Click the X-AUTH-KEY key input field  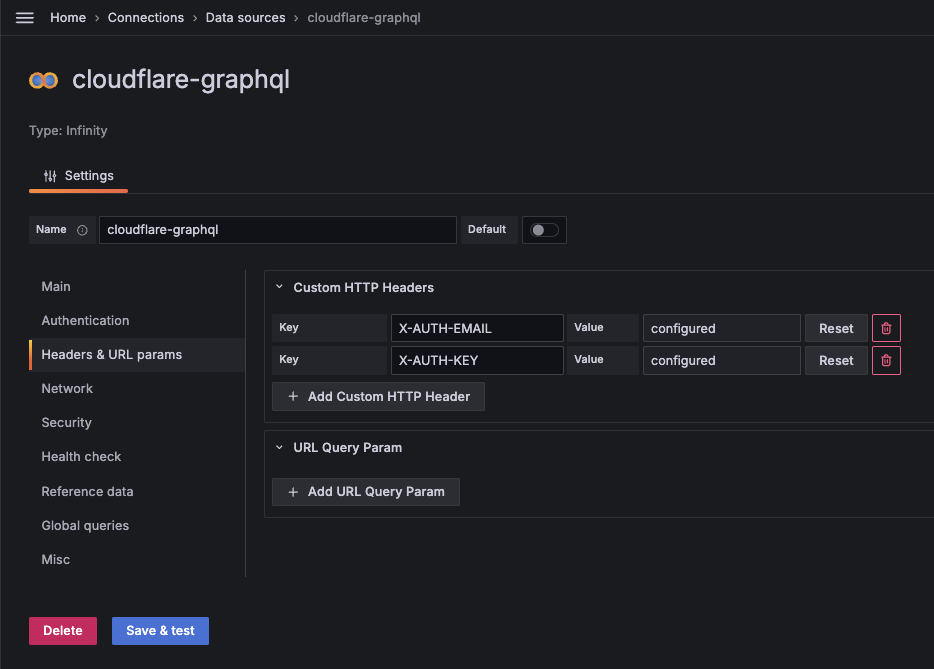[477, 360]
